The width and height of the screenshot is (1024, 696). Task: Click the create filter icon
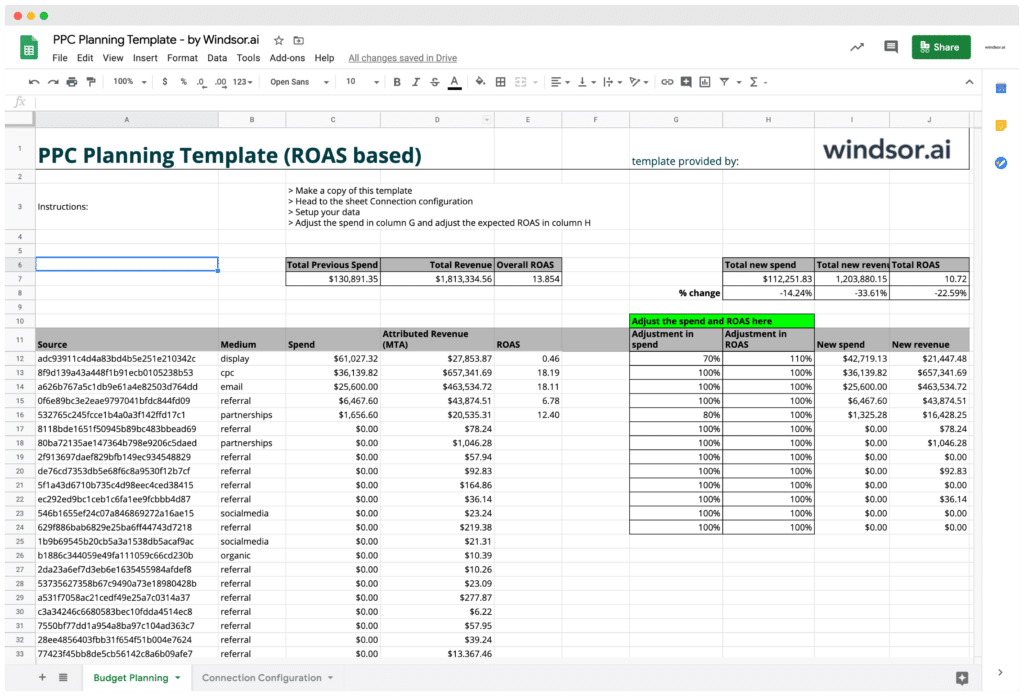pos(724,82)
